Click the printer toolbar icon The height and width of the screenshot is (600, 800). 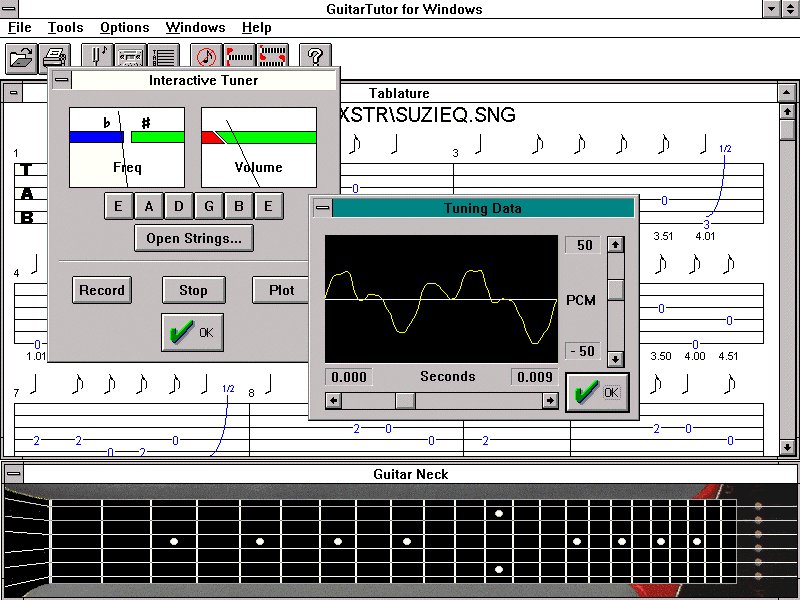[55, 57]
